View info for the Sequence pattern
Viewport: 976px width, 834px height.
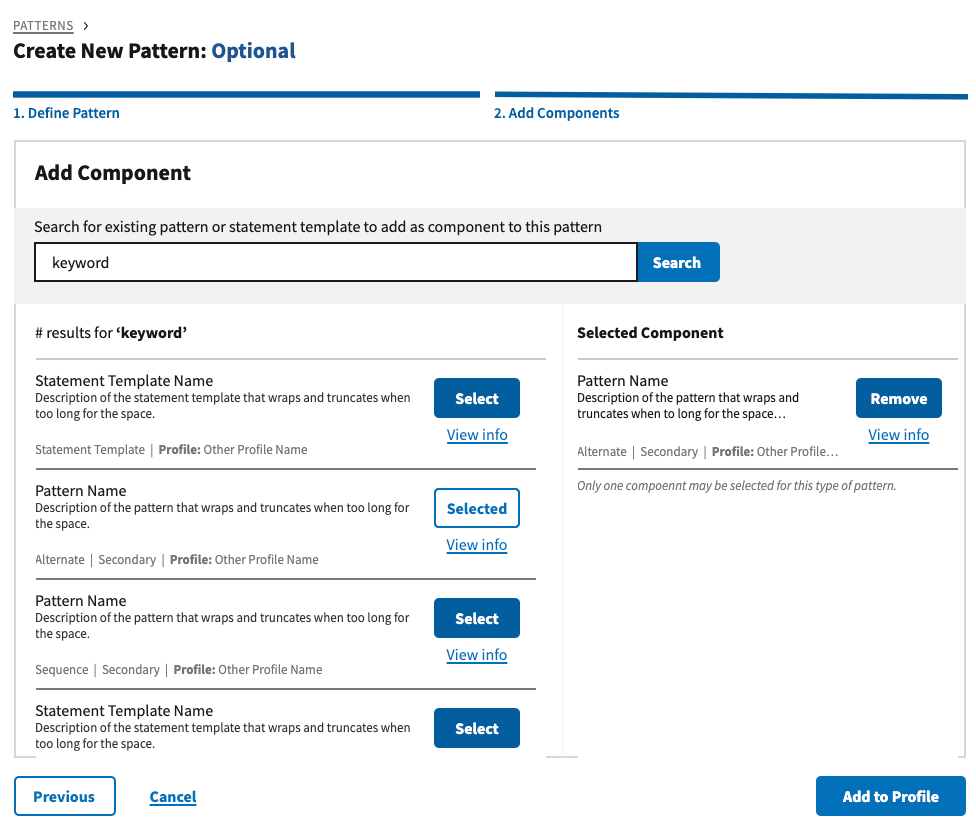coord(477,655)
